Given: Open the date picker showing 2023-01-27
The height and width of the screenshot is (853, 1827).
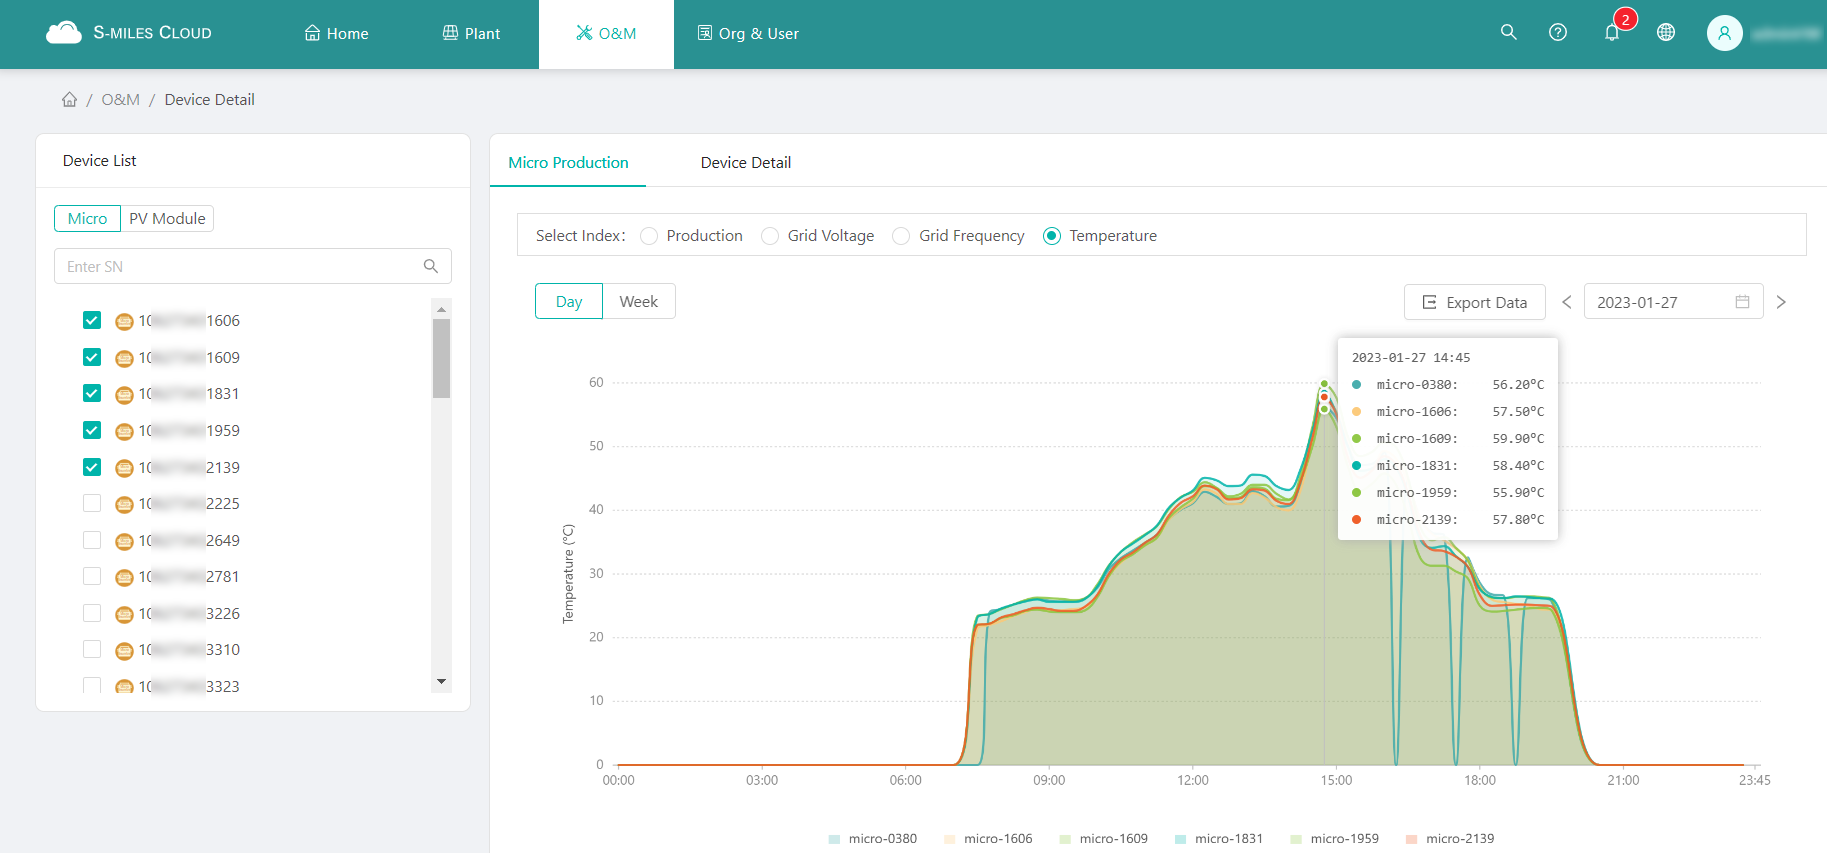Looking at the screenshot, I should pyautogui.click(x=1672, y=302).
